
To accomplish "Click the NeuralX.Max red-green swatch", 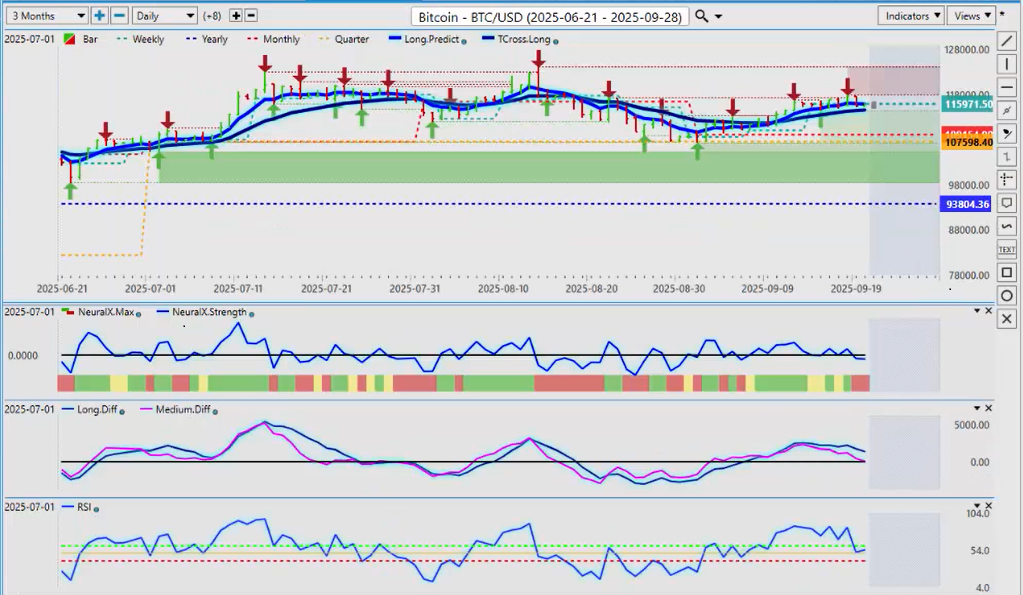I will click(x=68, y=311).
